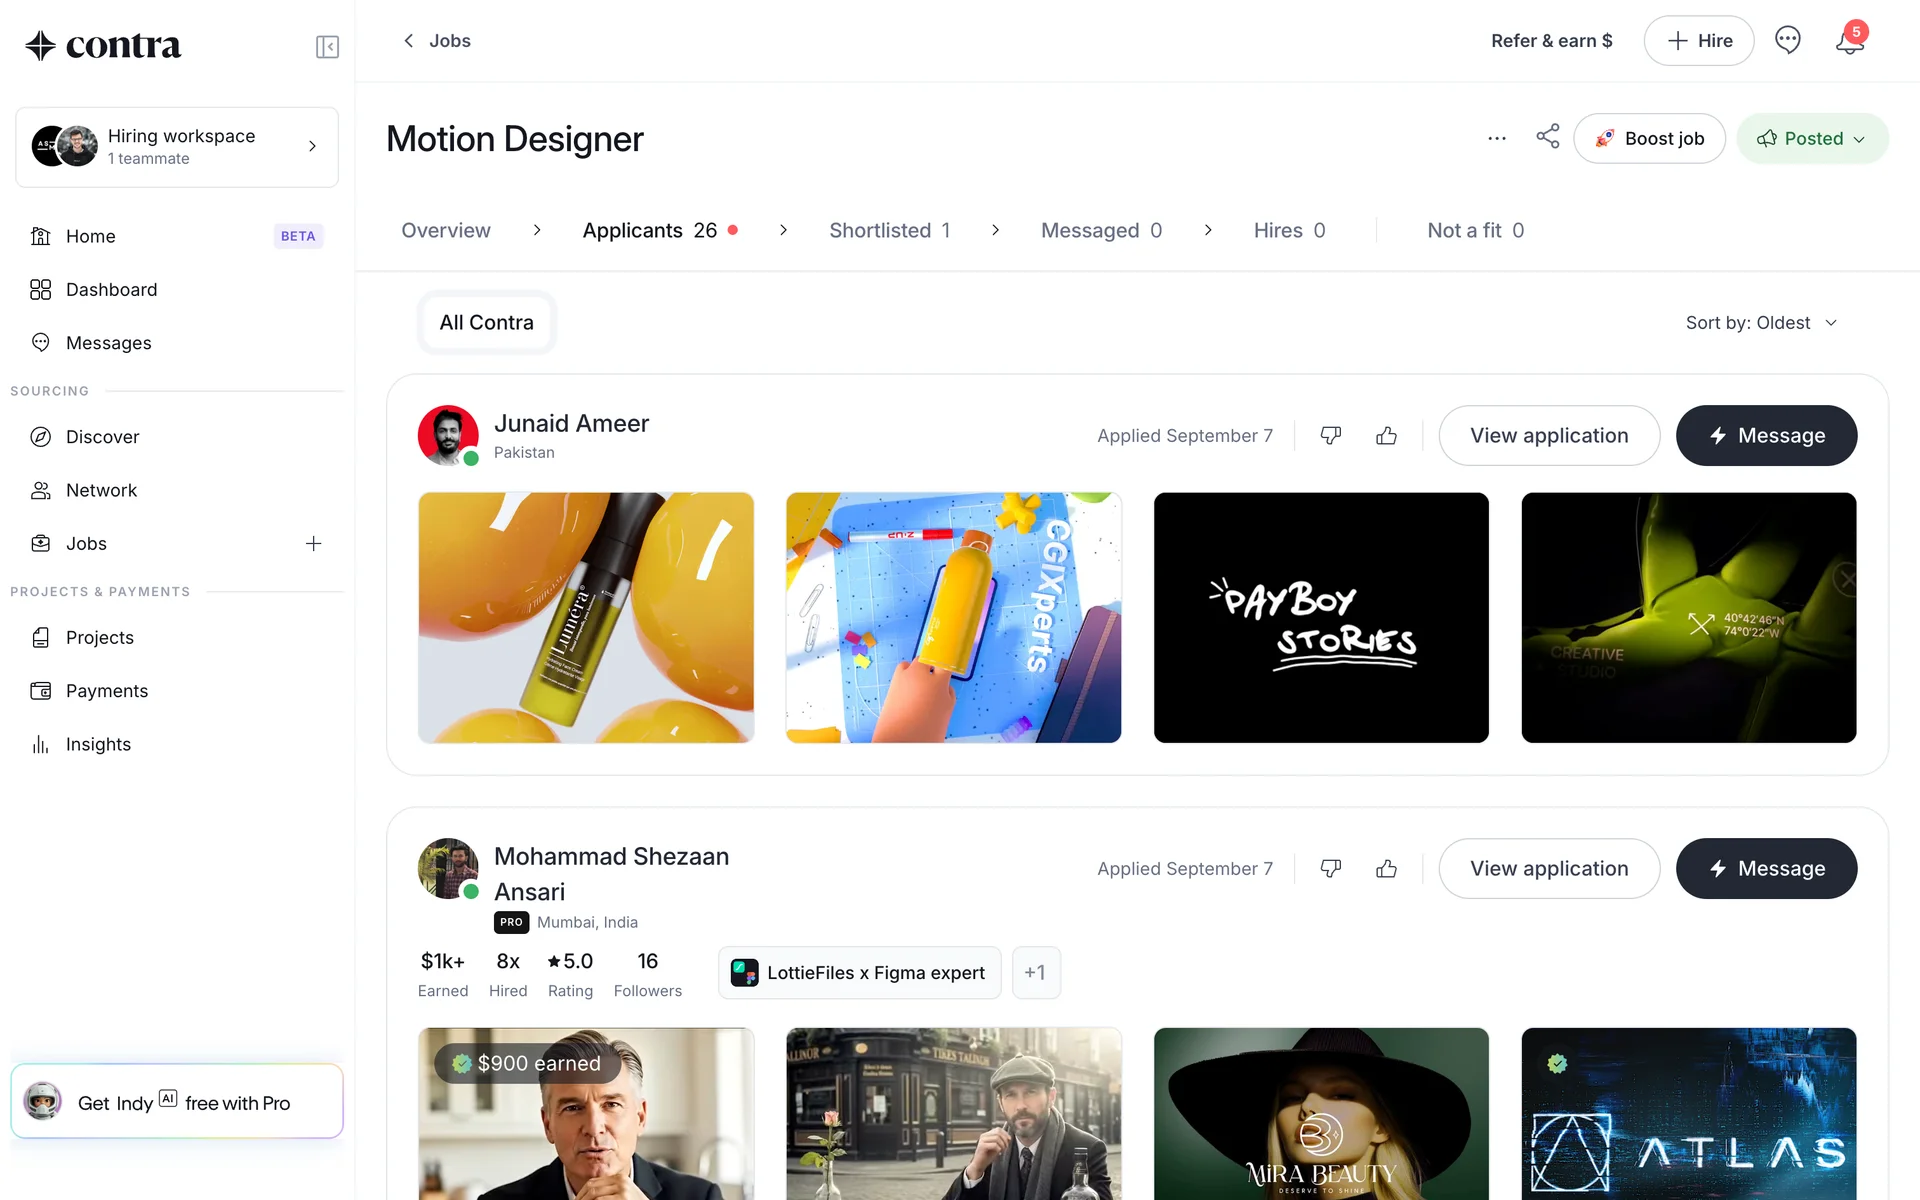Open the Playboy Stories portfolio thumbnail

click(1320, 617)
